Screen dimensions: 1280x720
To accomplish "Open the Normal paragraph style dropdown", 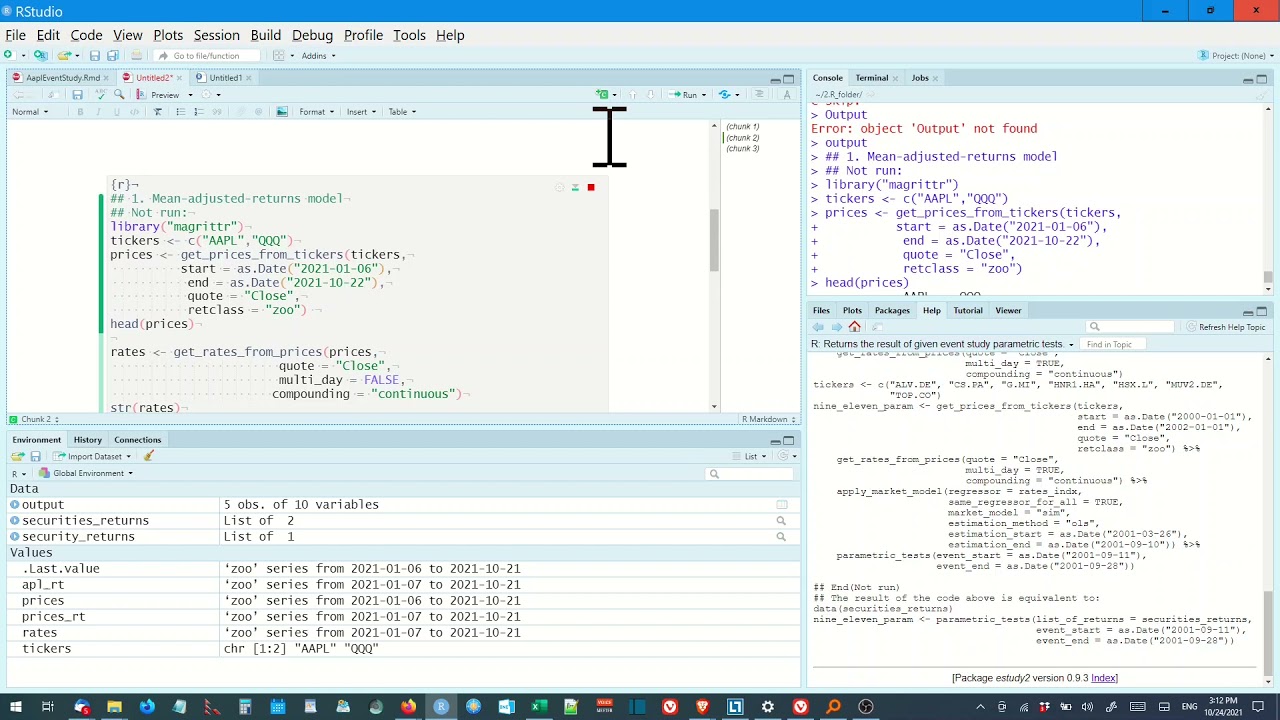I will [29, 112].
